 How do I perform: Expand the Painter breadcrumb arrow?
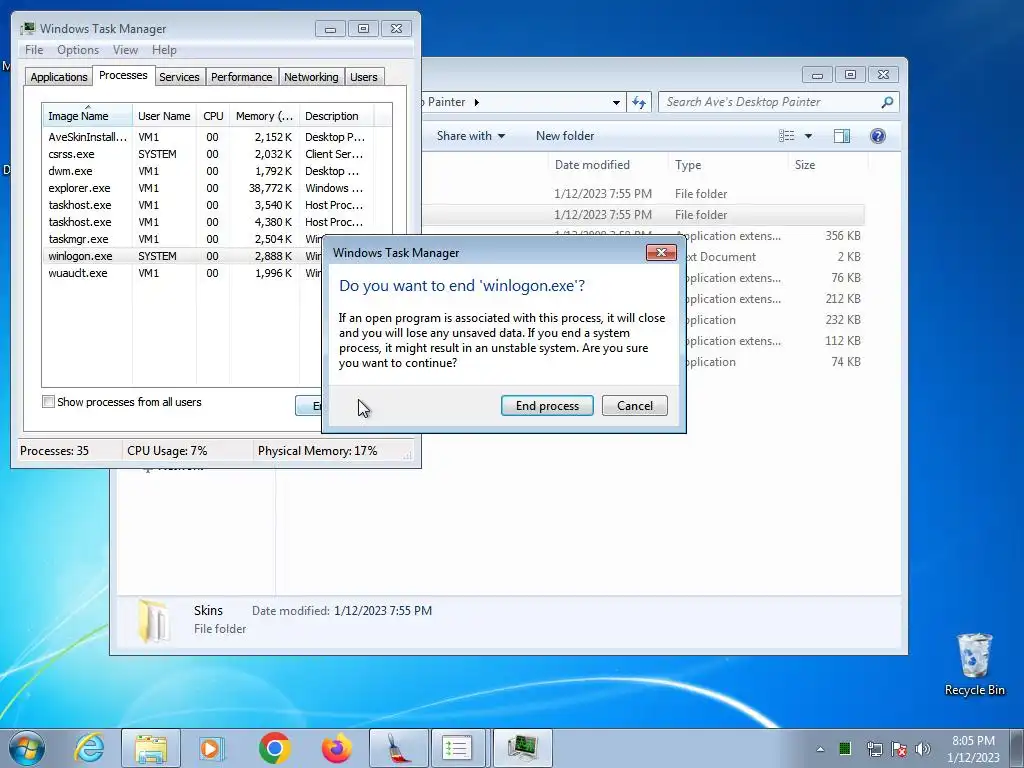tap(477, 102)
